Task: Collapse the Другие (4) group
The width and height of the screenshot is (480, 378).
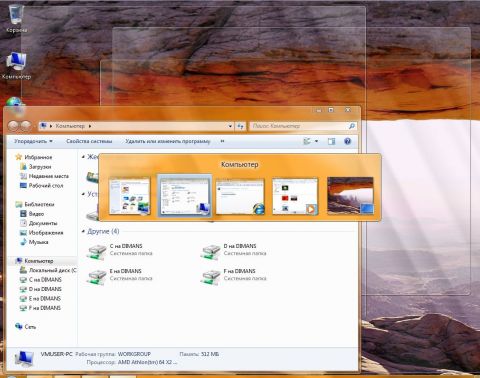Action: click(83, 231)
